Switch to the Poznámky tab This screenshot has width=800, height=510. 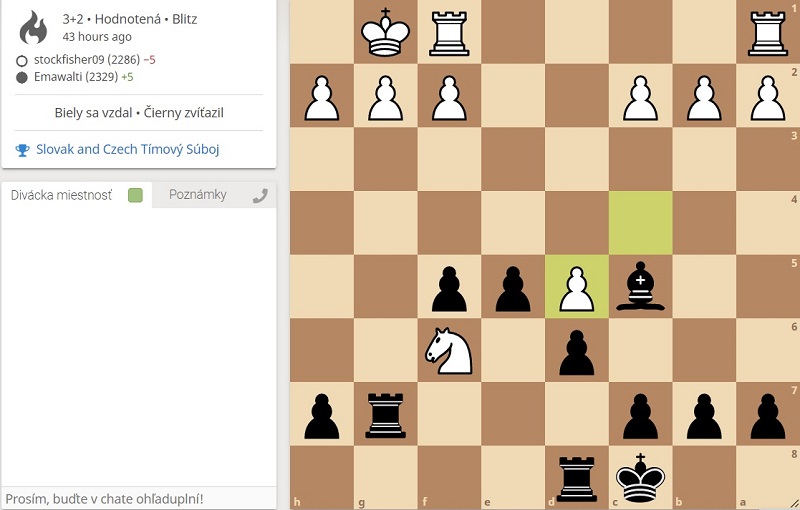coord(197,195)
